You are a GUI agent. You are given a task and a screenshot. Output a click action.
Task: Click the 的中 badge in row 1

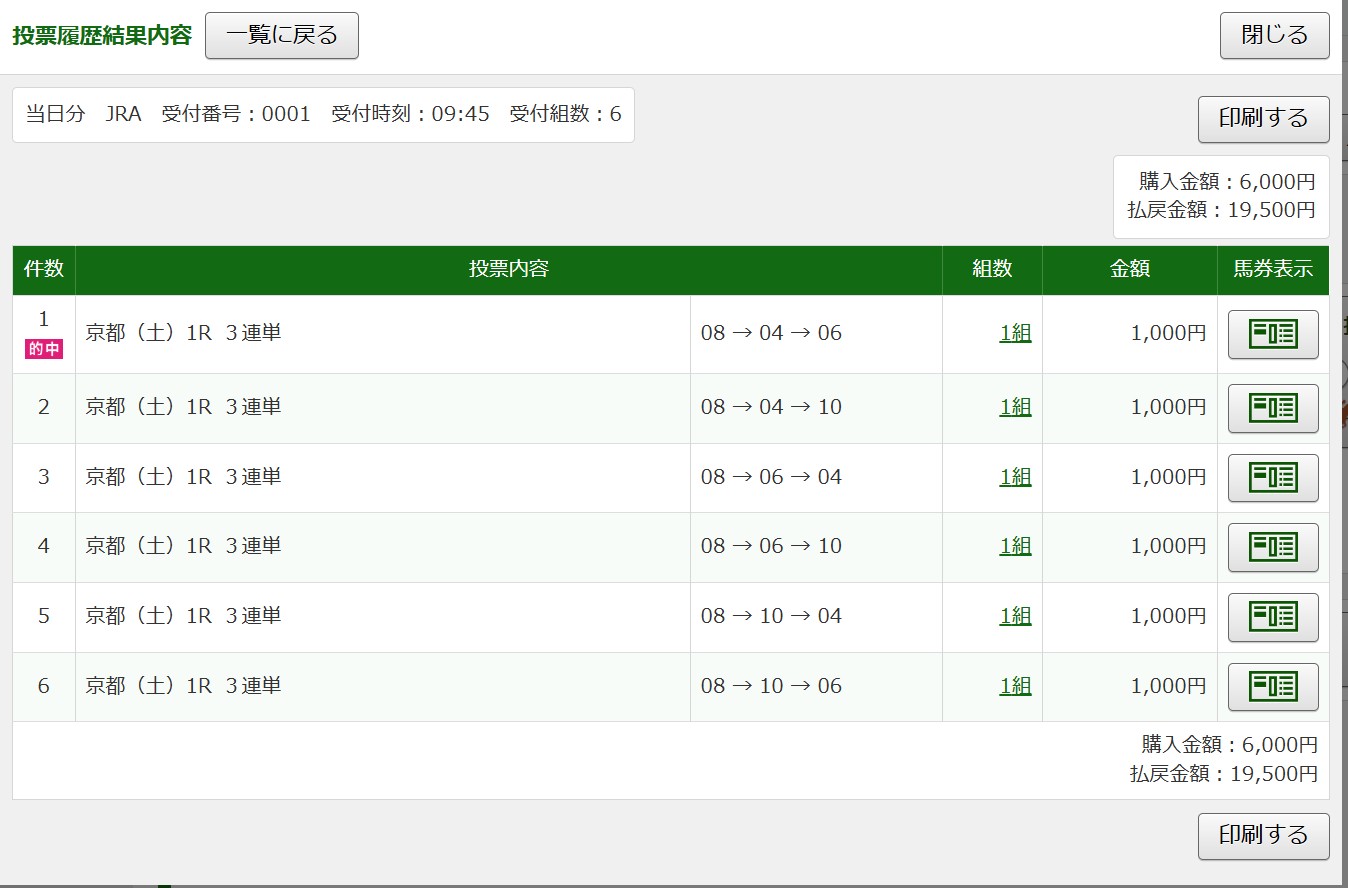(44, 349)
